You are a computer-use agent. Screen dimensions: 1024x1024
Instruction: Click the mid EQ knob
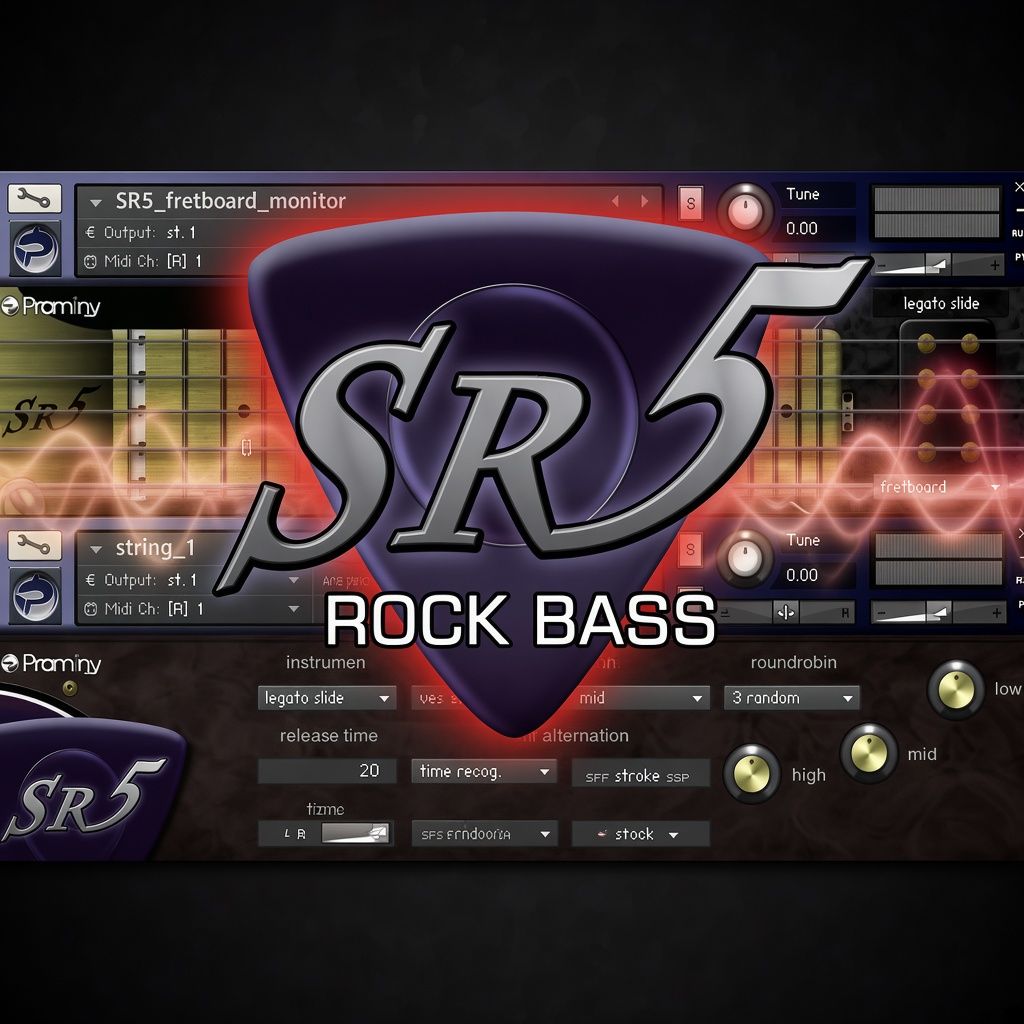869,752
